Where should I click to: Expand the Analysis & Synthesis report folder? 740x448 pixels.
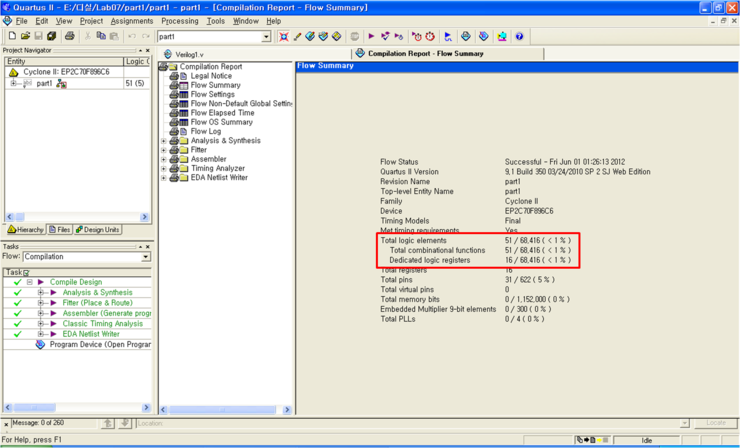click(164, 141)
